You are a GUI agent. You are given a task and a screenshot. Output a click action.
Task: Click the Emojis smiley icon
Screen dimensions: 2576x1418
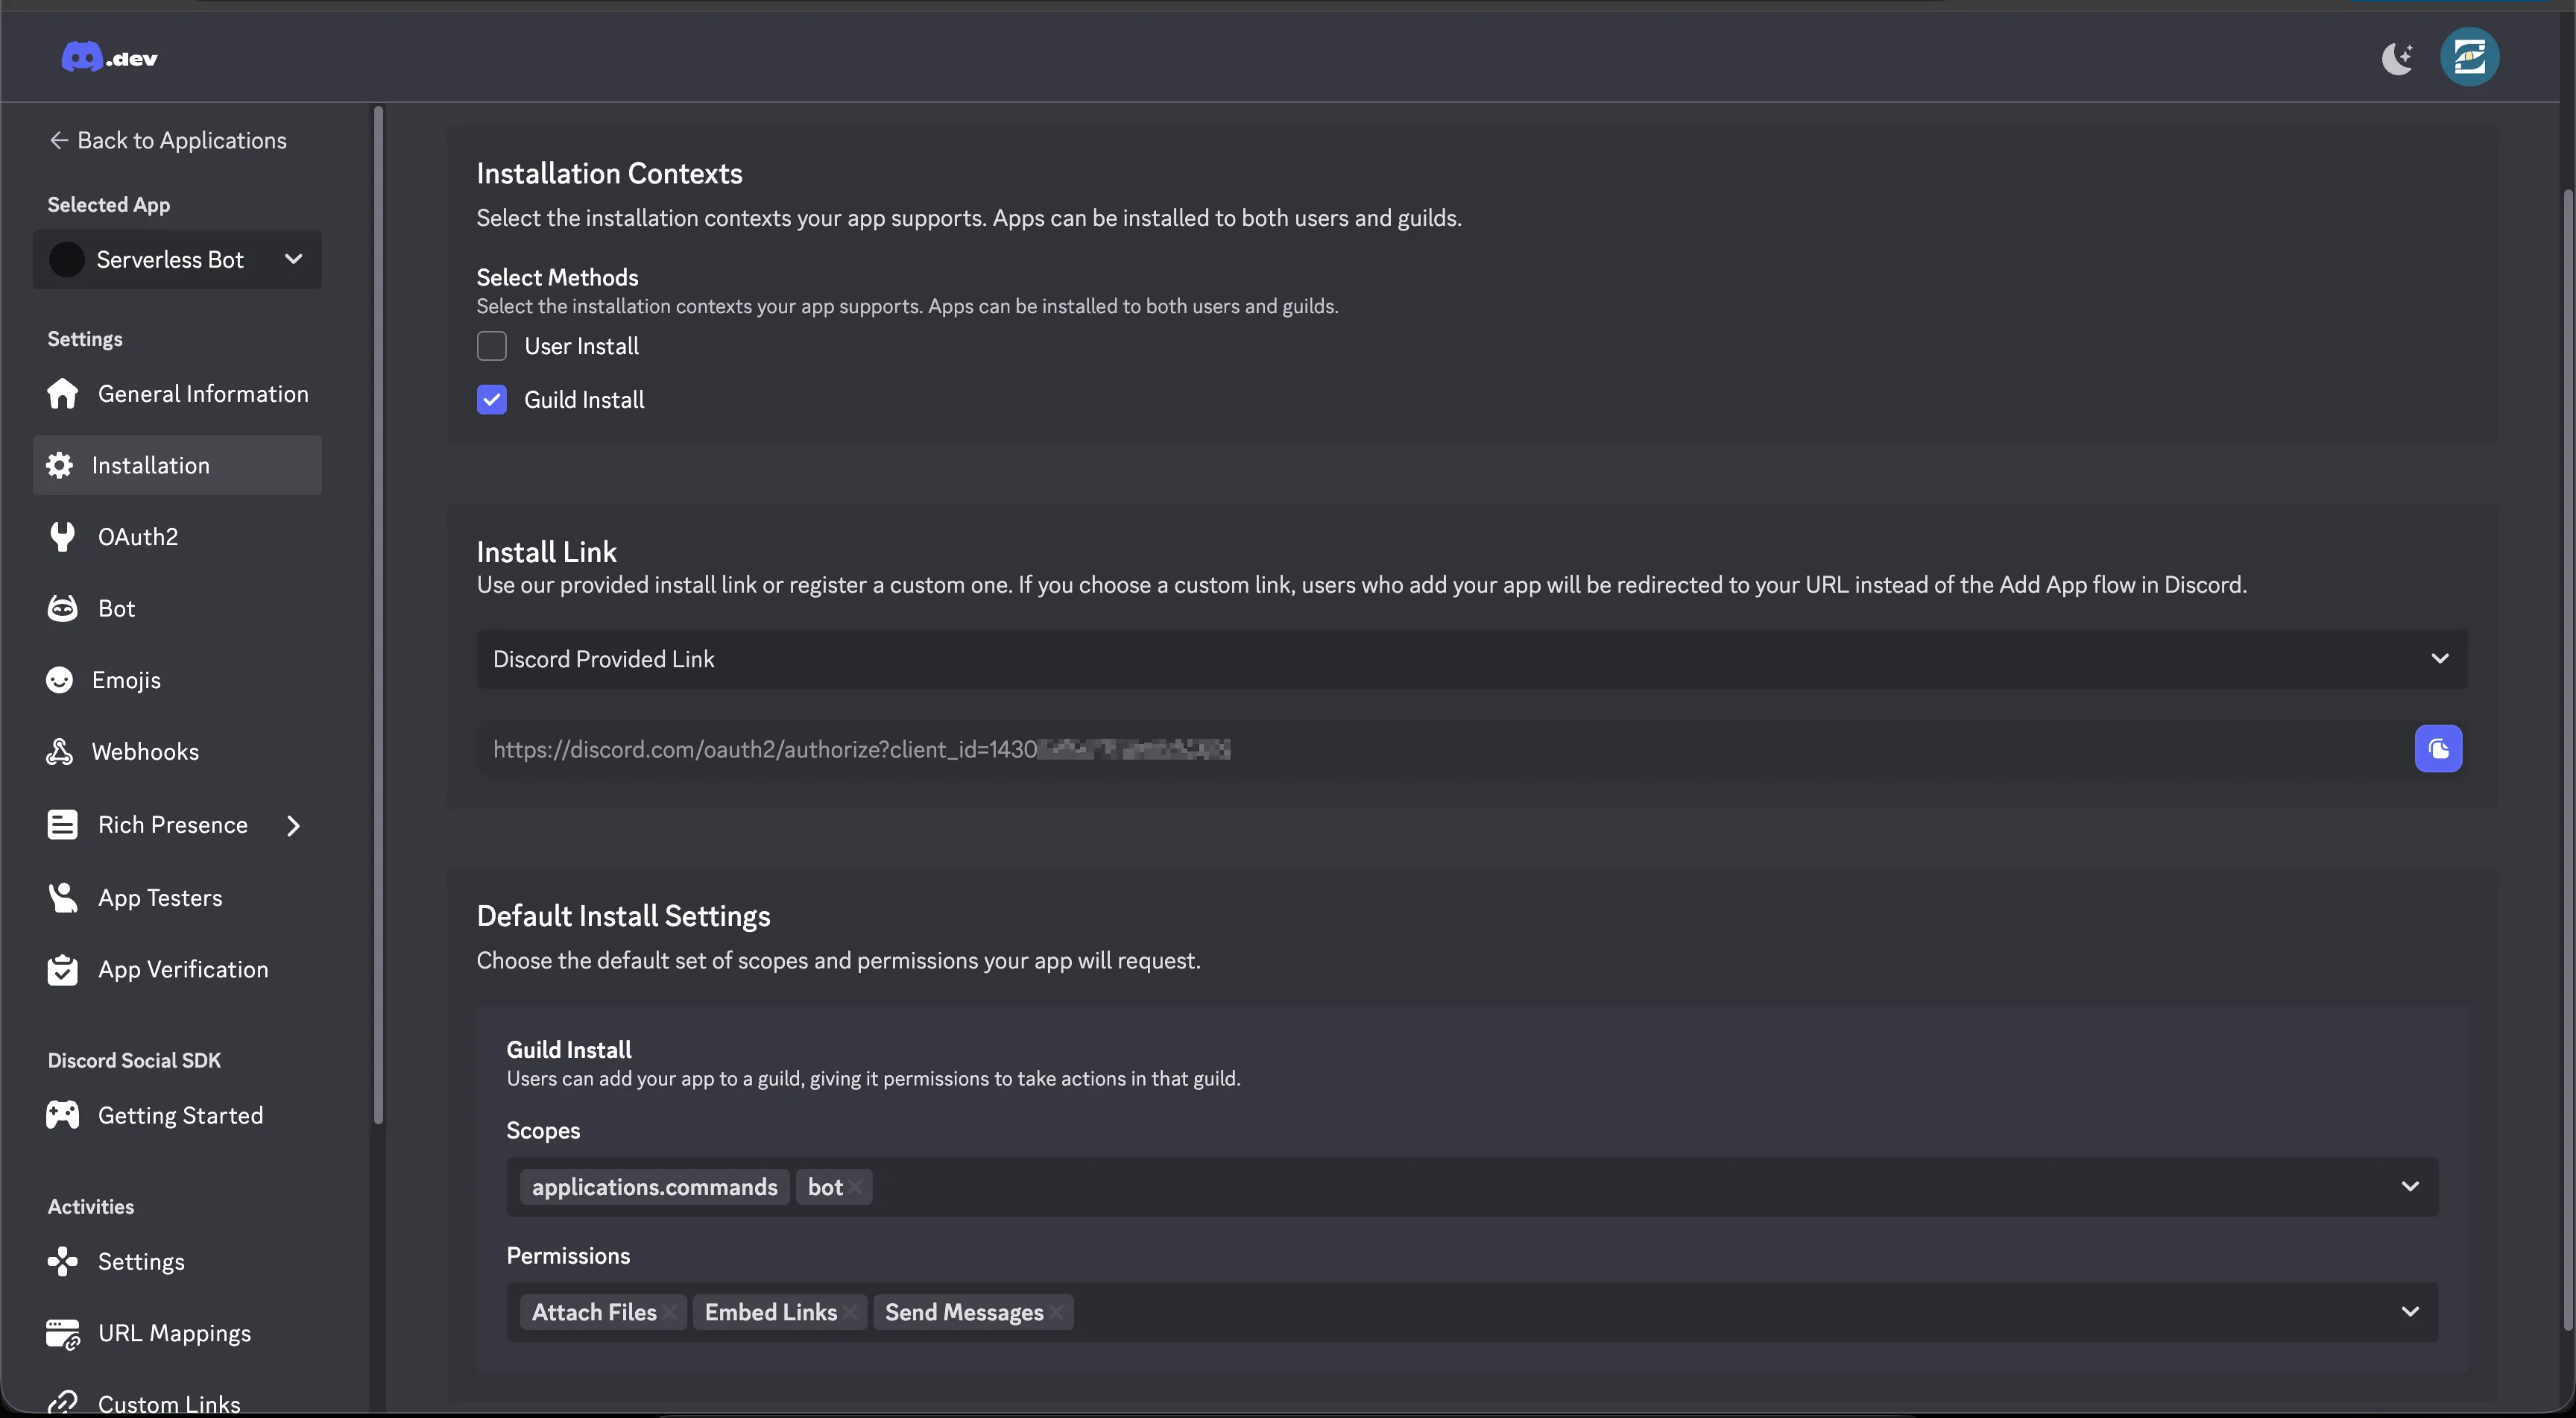point(60,680)
